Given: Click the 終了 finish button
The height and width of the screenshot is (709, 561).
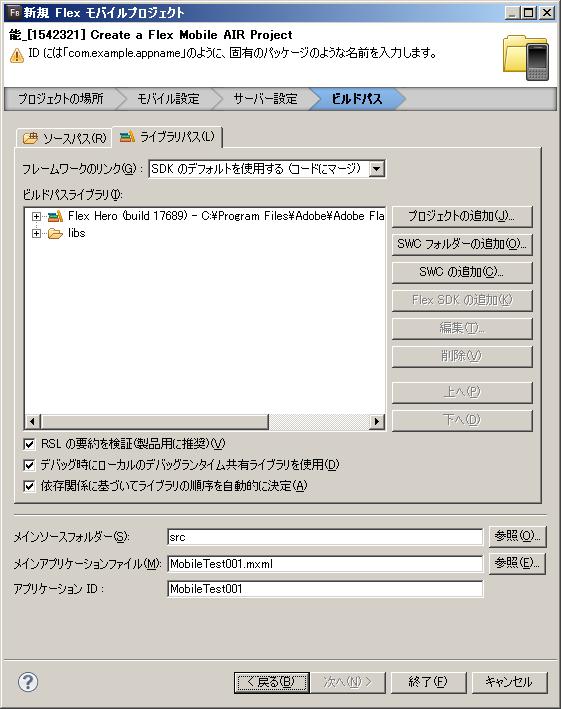Looking at the screenshot, I should point(428,682).
